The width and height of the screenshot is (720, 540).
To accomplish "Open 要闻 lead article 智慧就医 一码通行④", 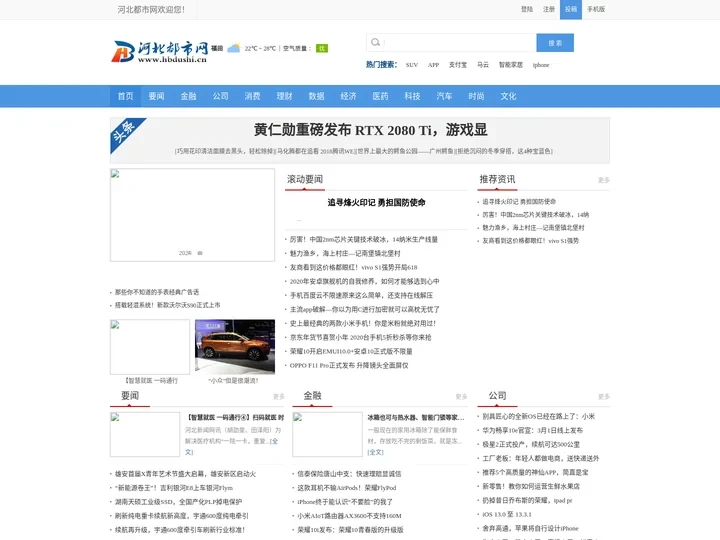I will (235, 417).
